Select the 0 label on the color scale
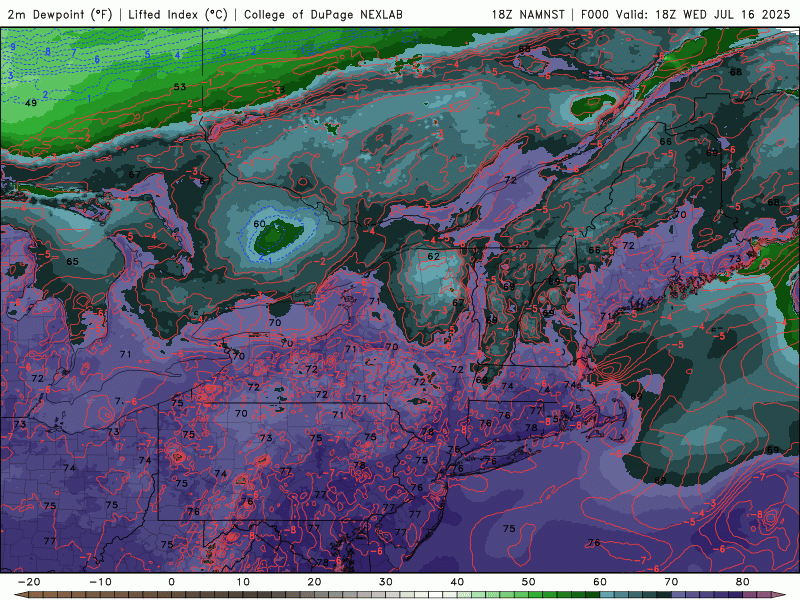Screen dimensions: 800x600 click(171, 582)
